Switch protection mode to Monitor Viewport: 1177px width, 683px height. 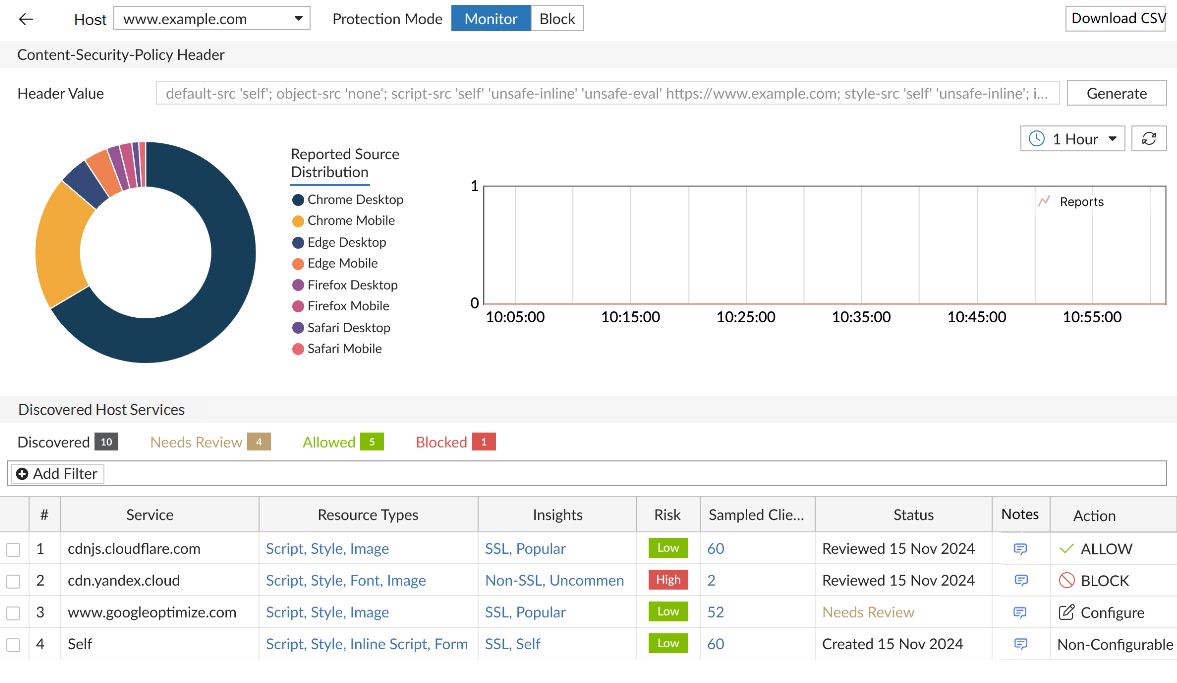[x=491, y=19]
